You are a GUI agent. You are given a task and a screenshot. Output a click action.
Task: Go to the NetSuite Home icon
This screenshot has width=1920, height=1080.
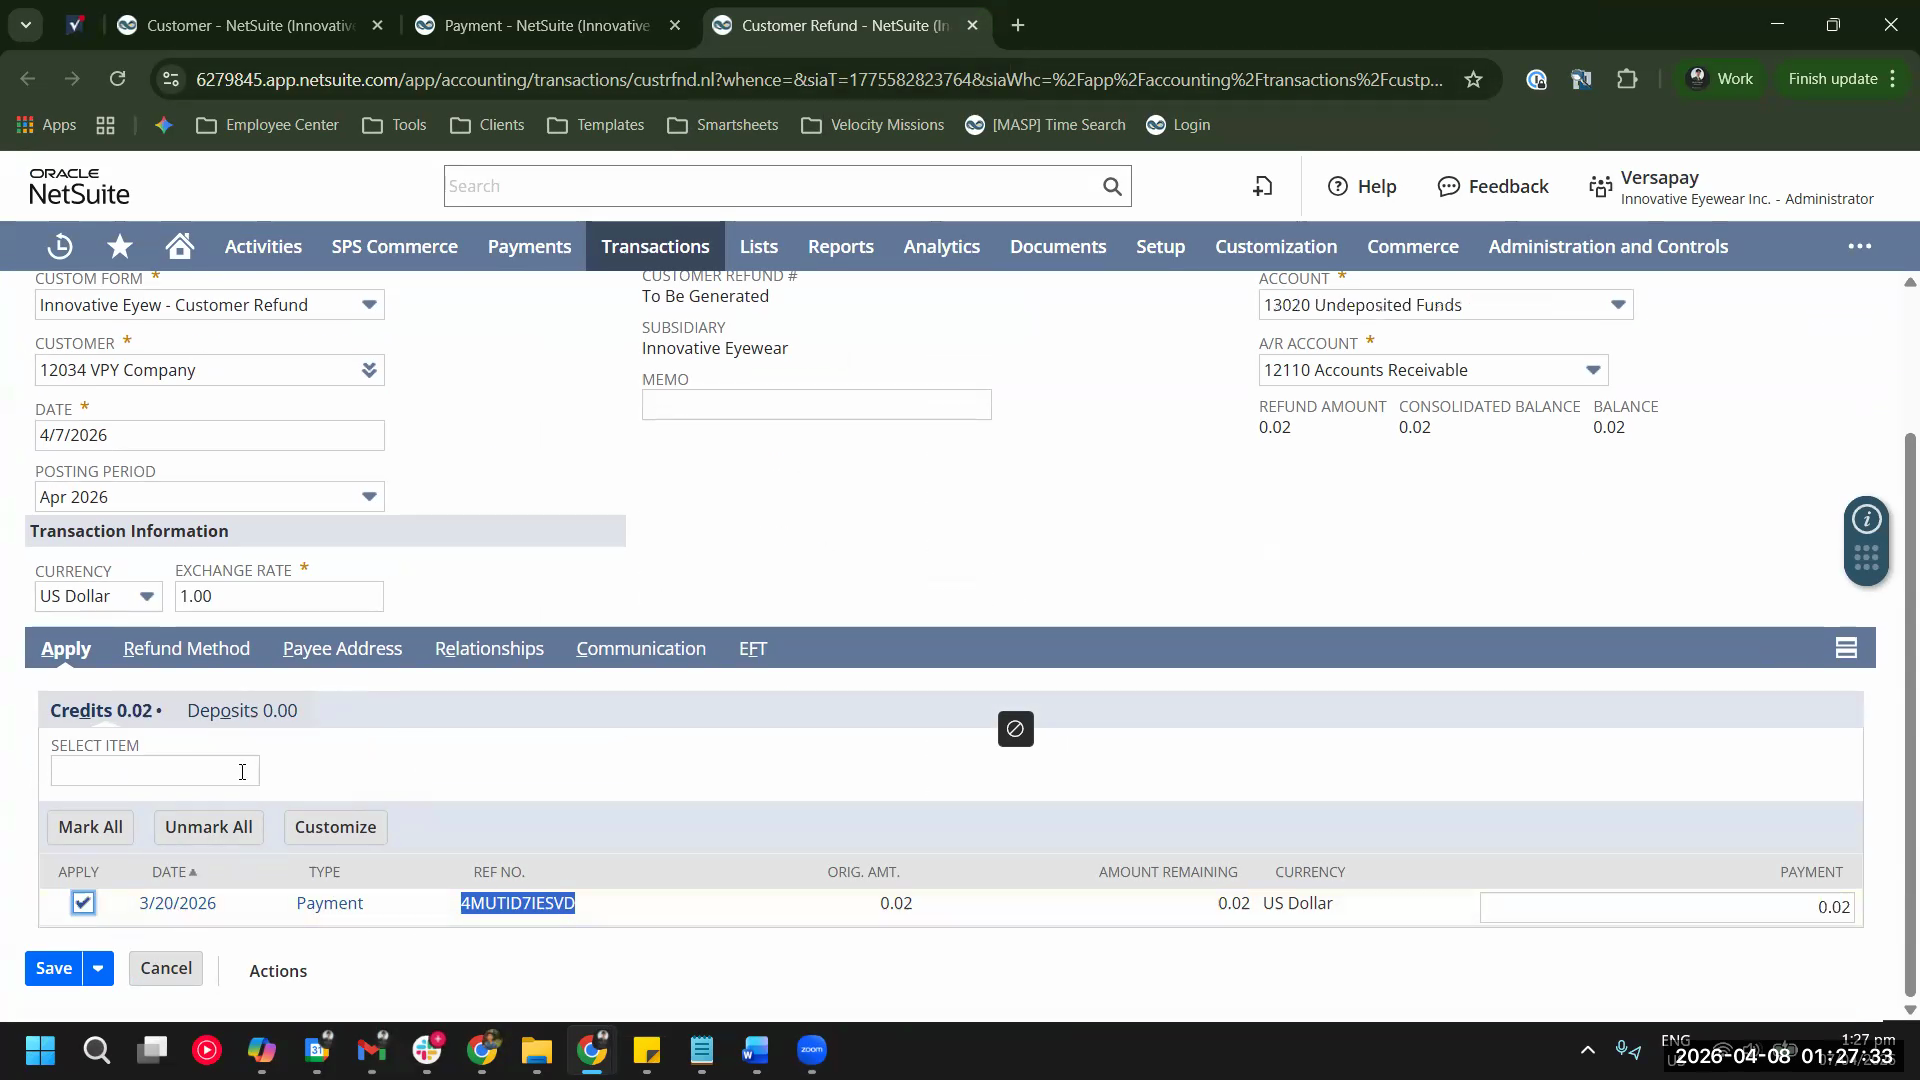(x=180, y=246)
